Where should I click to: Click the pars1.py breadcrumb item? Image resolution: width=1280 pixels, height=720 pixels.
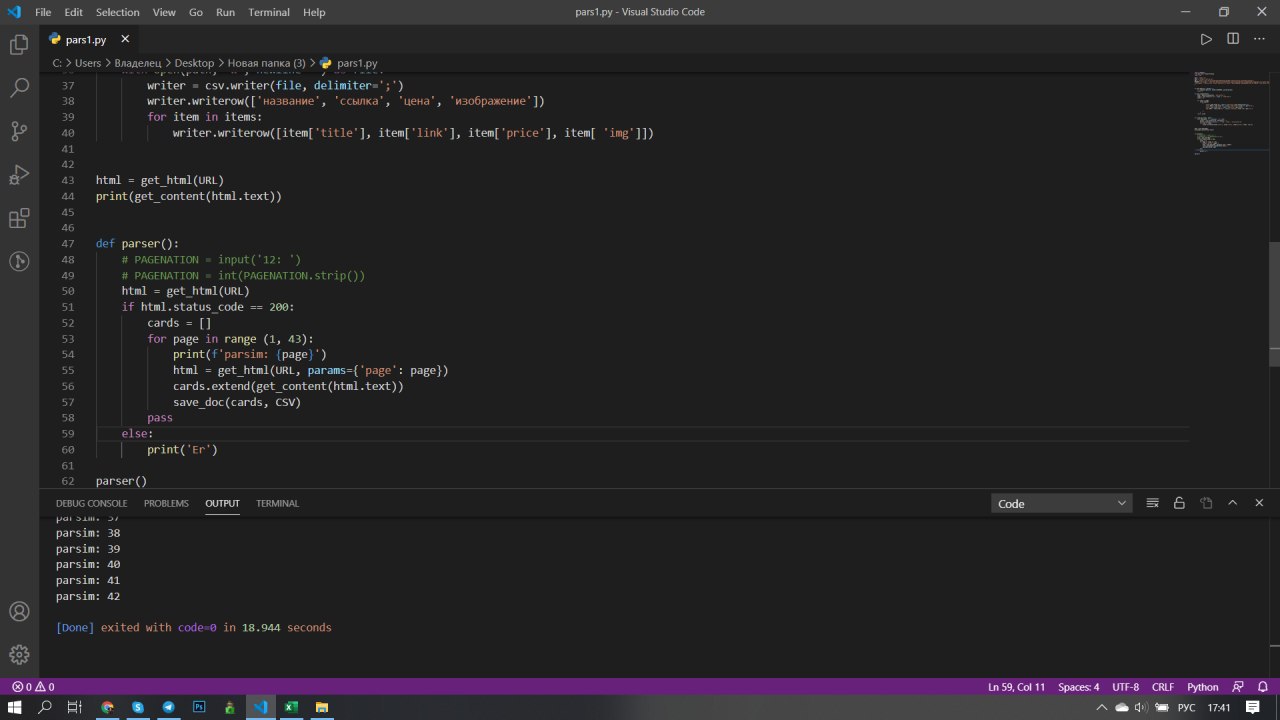(349, 63)
